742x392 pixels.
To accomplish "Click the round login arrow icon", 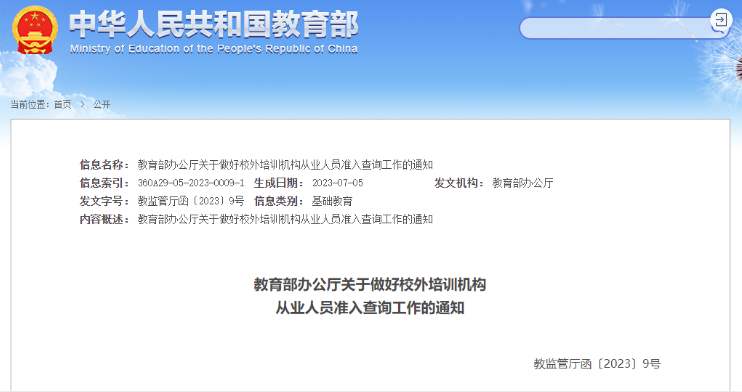I will [721, 19].
